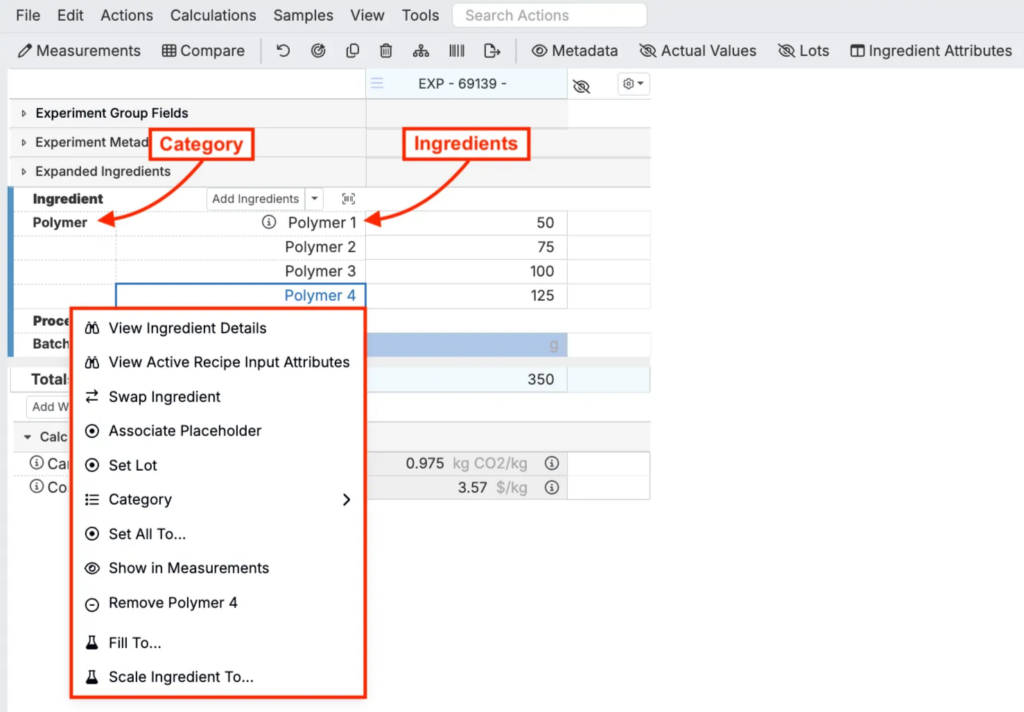Click the copy duplicate icon

coord(352,51)
